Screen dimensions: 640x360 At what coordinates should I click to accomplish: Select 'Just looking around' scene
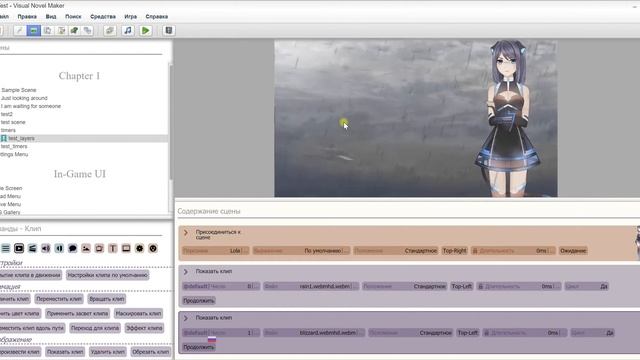coord(24,98)
